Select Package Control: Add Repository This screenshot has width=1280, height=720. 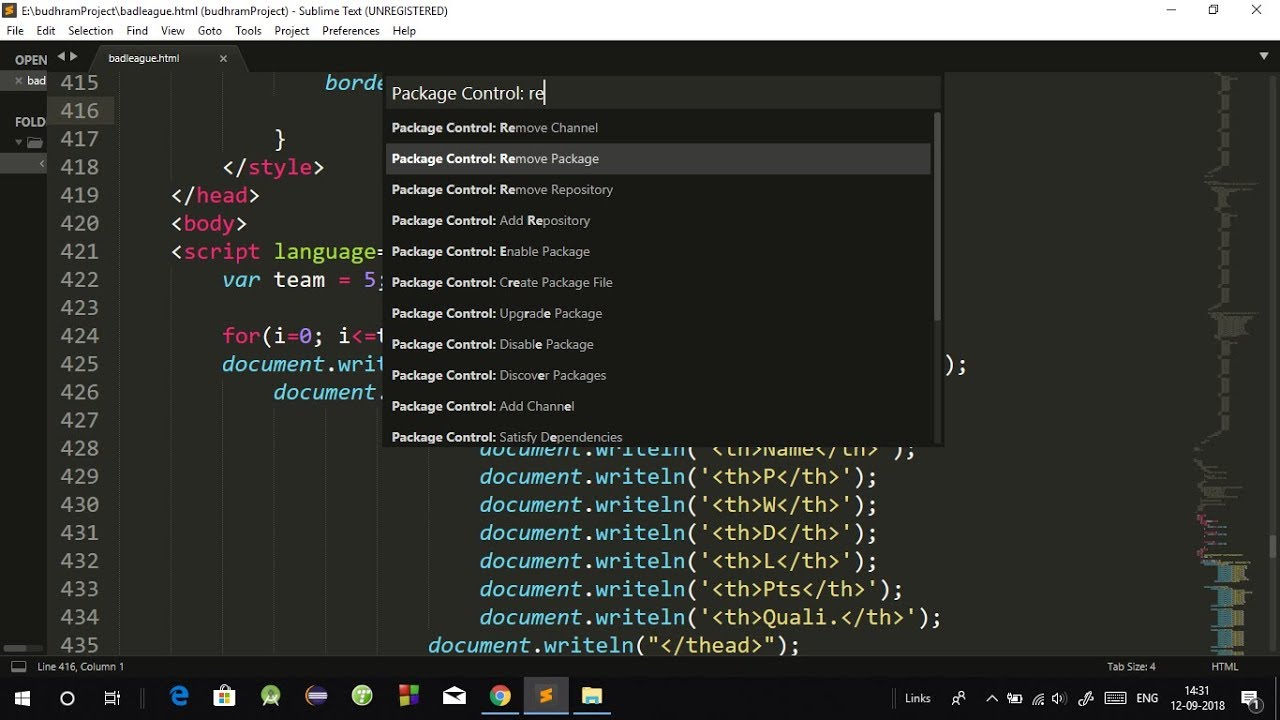(x=658, y=221)
